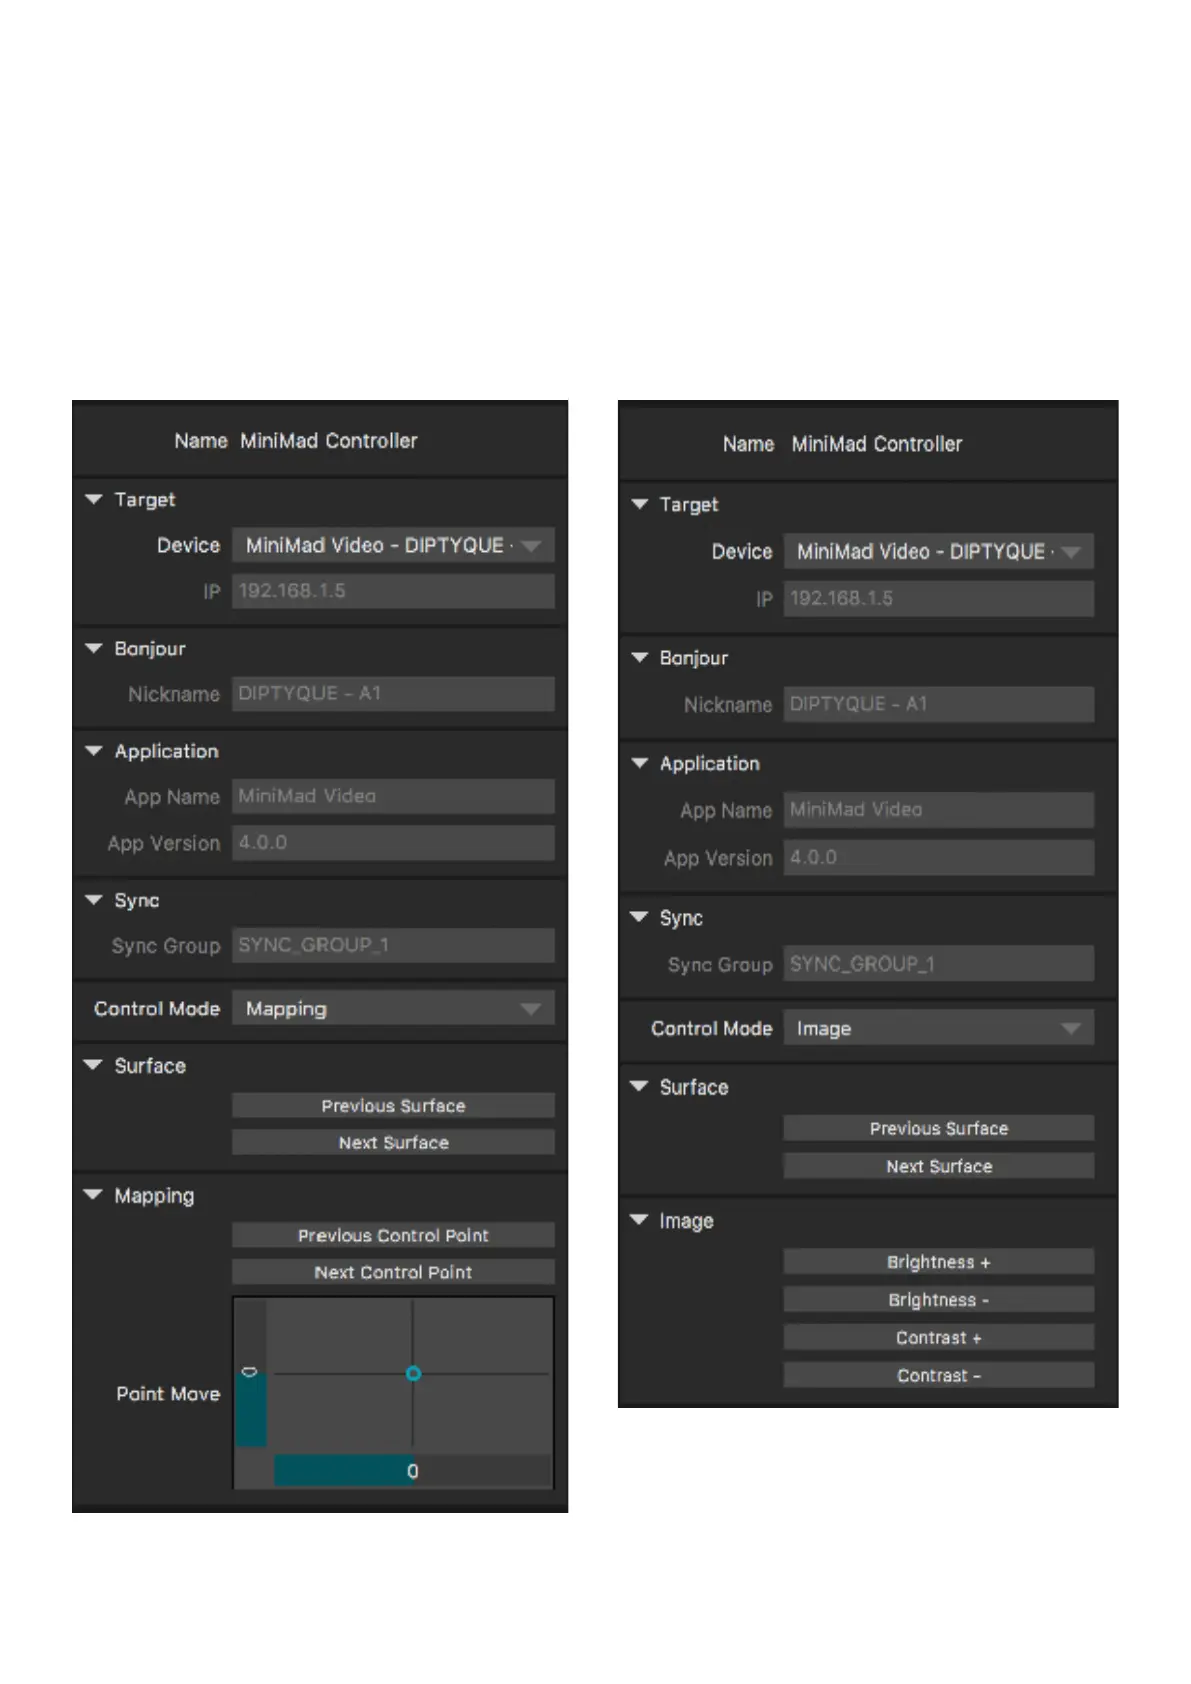Click the App Name field in right panel
Image resolution: width=1191 pixels, height=1684 pixels.
[x=938, y=810]
